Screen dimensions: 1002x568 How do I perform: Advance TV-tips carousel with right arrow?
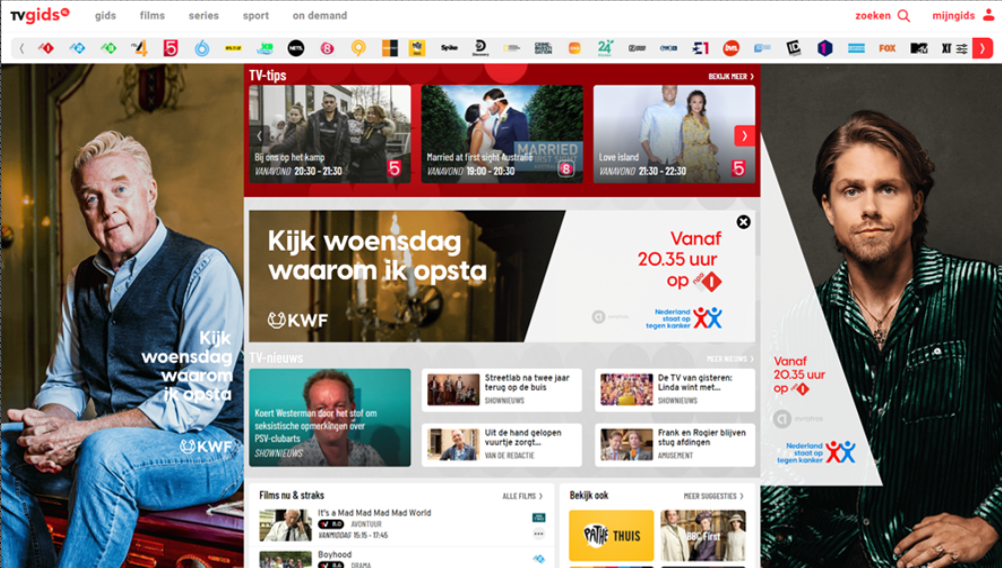(x=744, y=135)
